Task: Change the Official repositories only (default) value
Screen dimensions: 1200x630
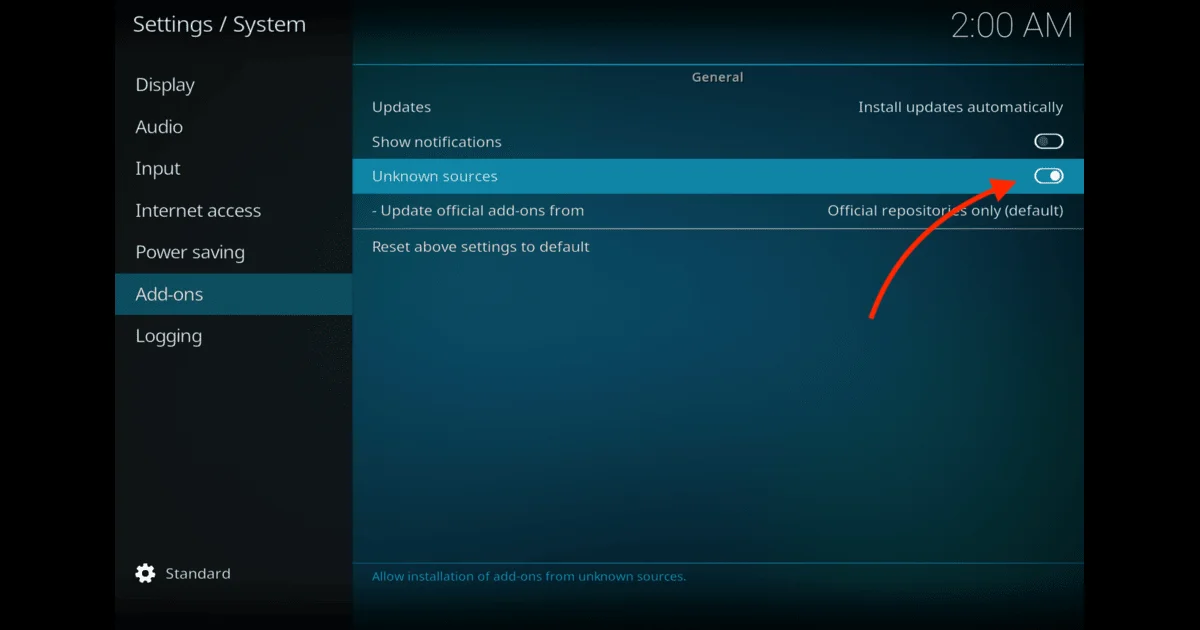Action: coord(944,210)
